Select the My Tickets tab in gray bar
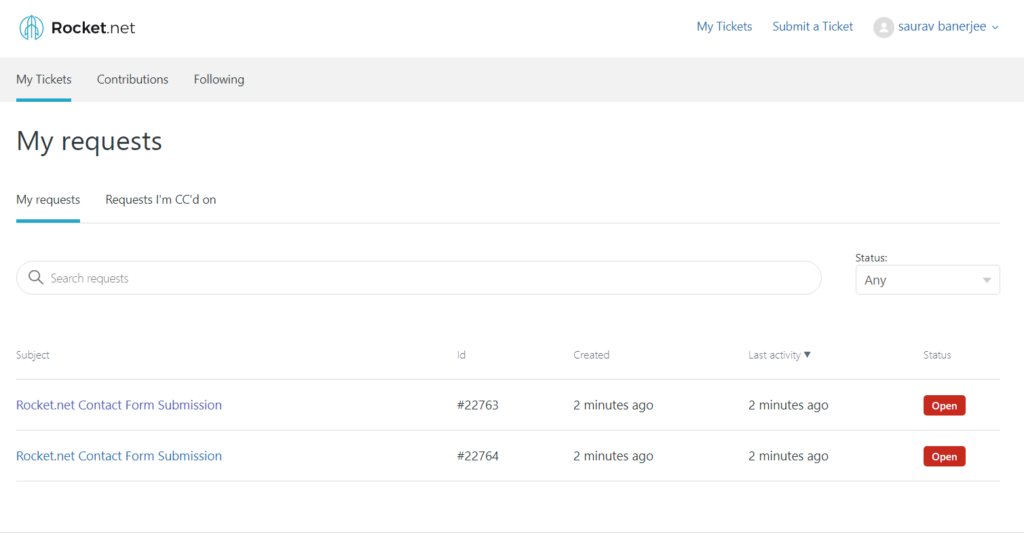The width and height of the screenshot is (1024, 533). click(44, 80)
